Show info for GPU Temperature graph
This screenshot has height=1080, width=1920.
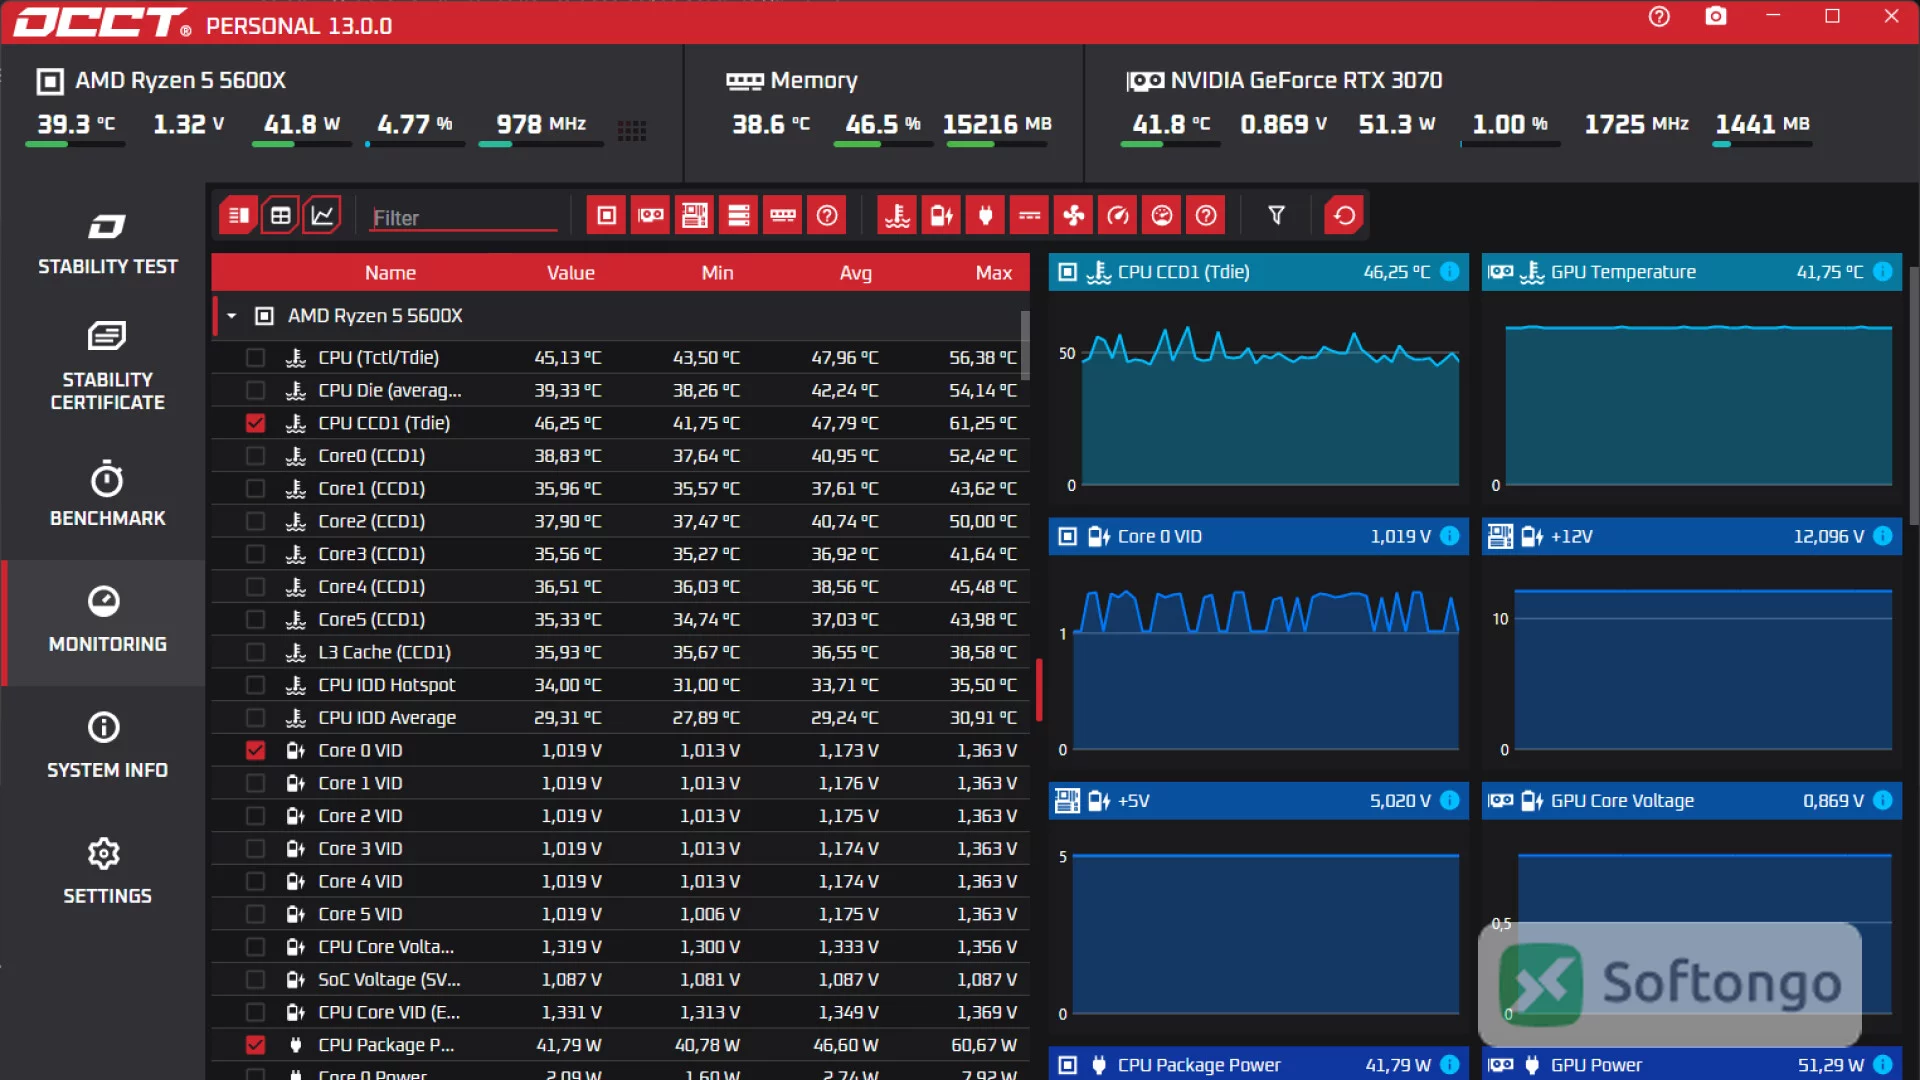(x=1883, y=272)
